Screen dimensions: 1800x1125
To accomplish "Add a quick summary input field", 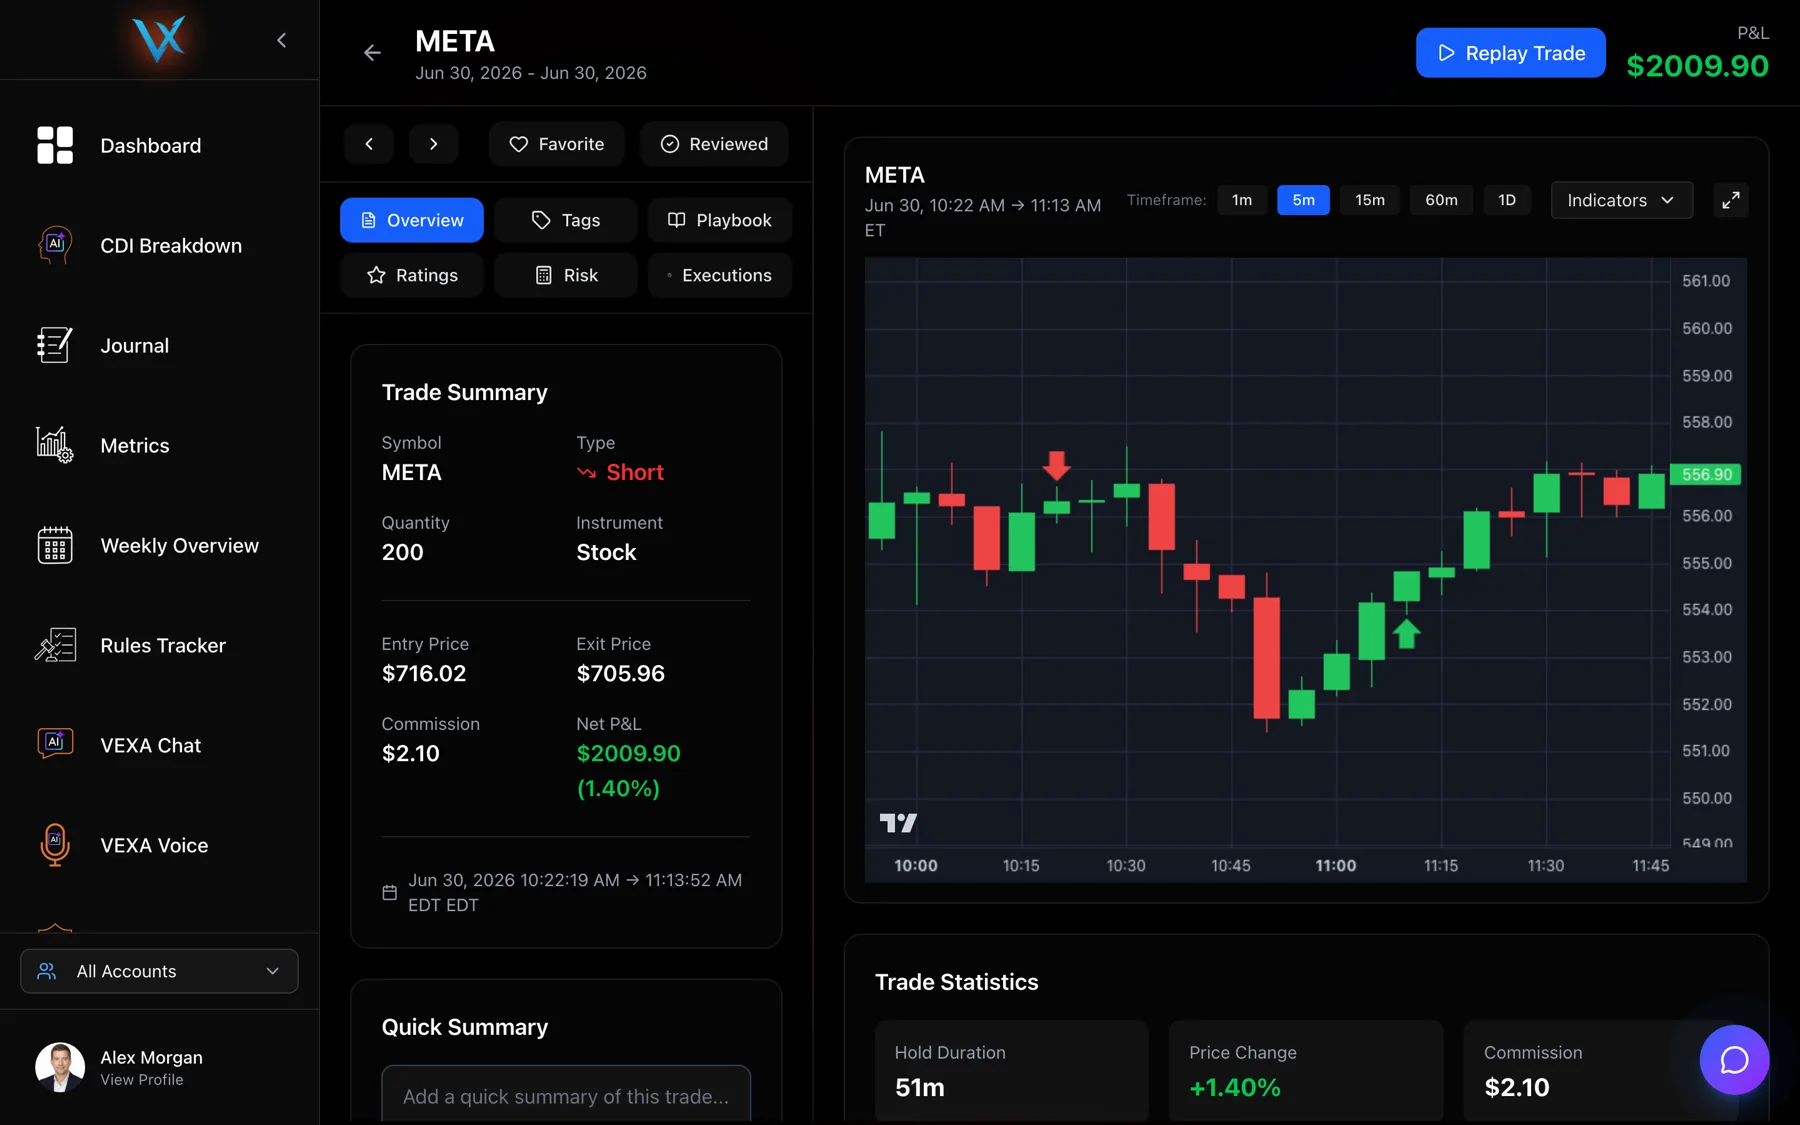I will (566, 1095).
